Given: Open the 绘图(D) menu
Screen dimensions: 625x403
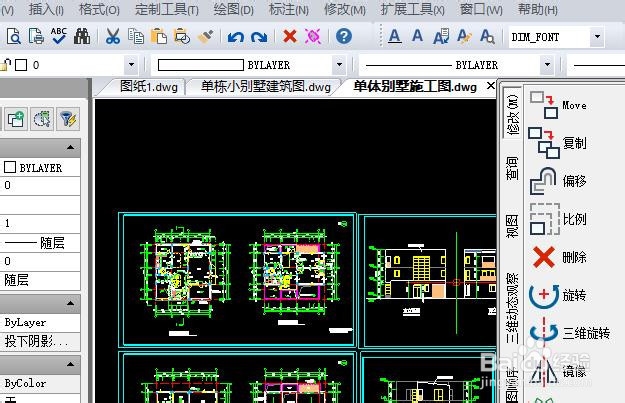Looking at the screenshot, I should pos(234,9).
